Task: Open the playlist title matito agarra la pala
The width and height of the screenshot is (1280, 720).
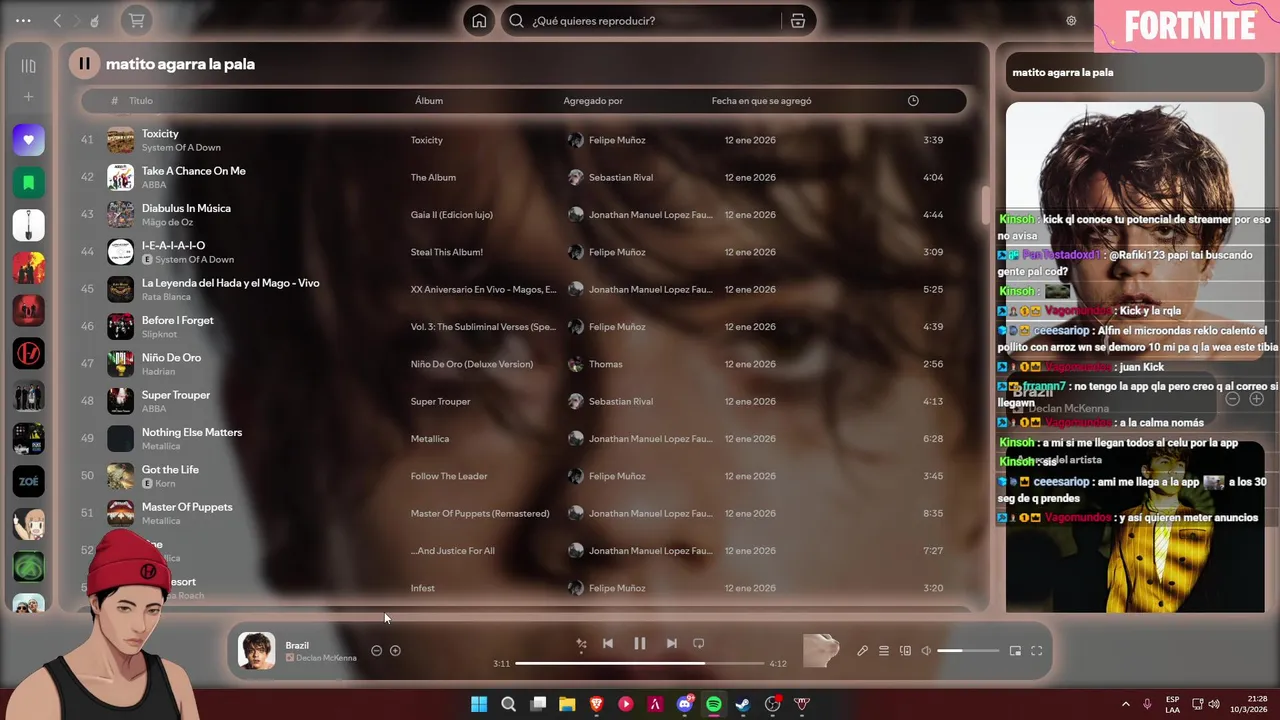Action: [180, 64]
